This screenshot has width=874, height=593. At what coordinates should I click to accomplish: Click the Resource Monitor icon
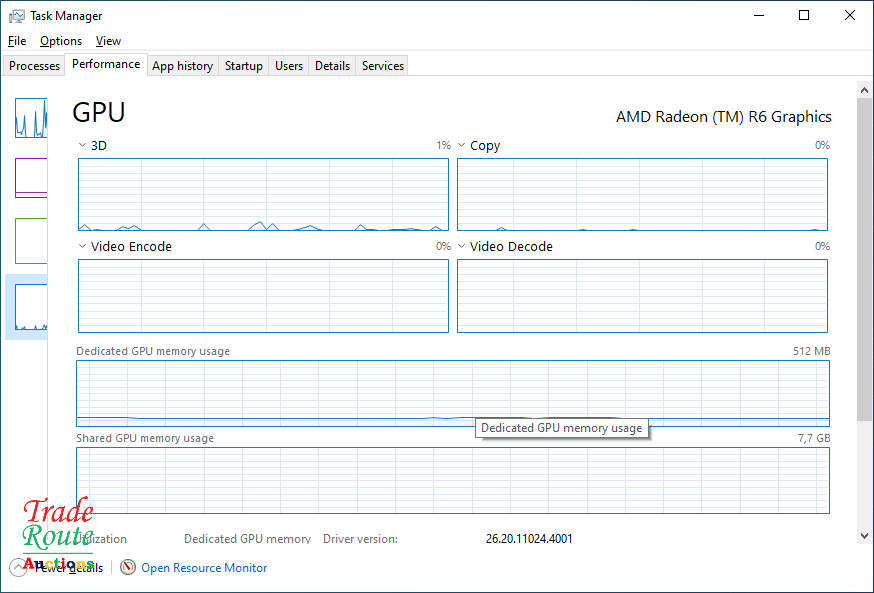coord(128,567)
